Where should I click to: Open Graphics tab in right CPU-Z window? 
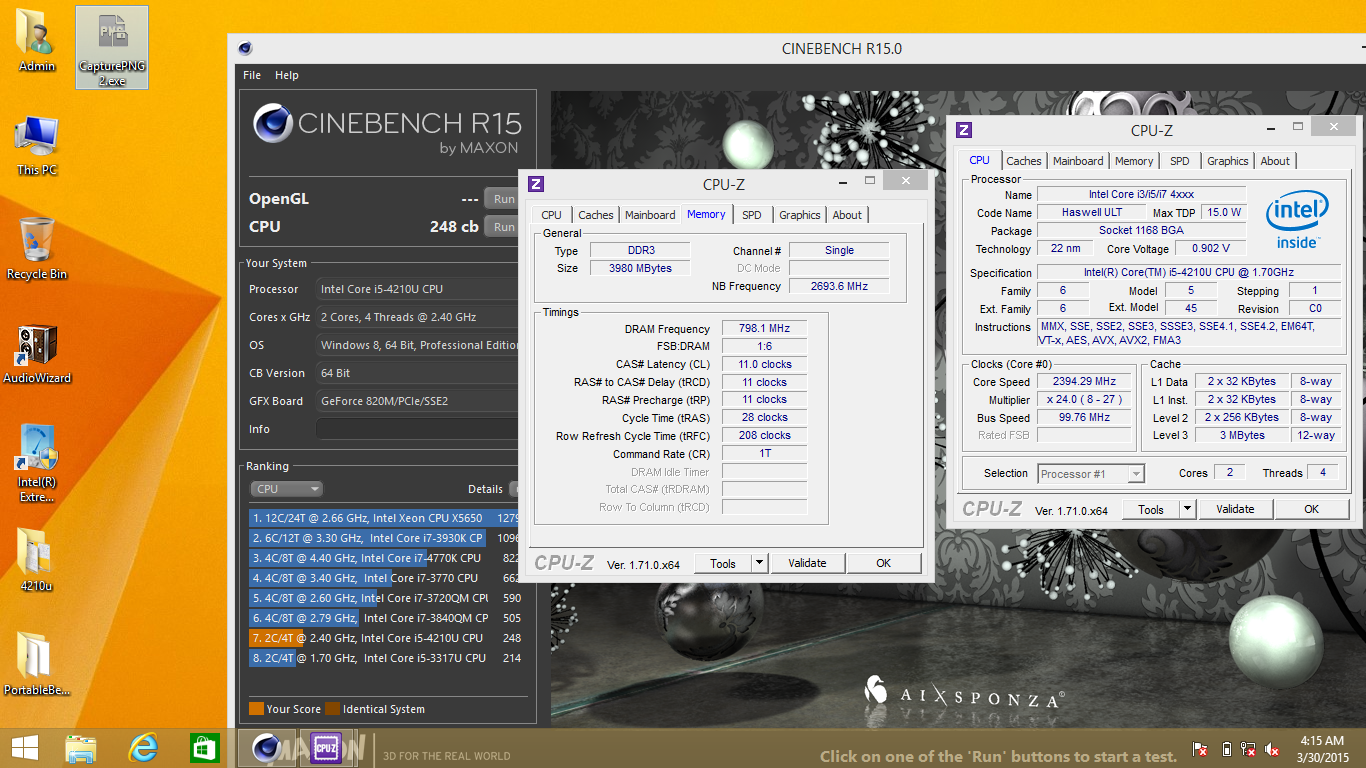[1228, 161]
